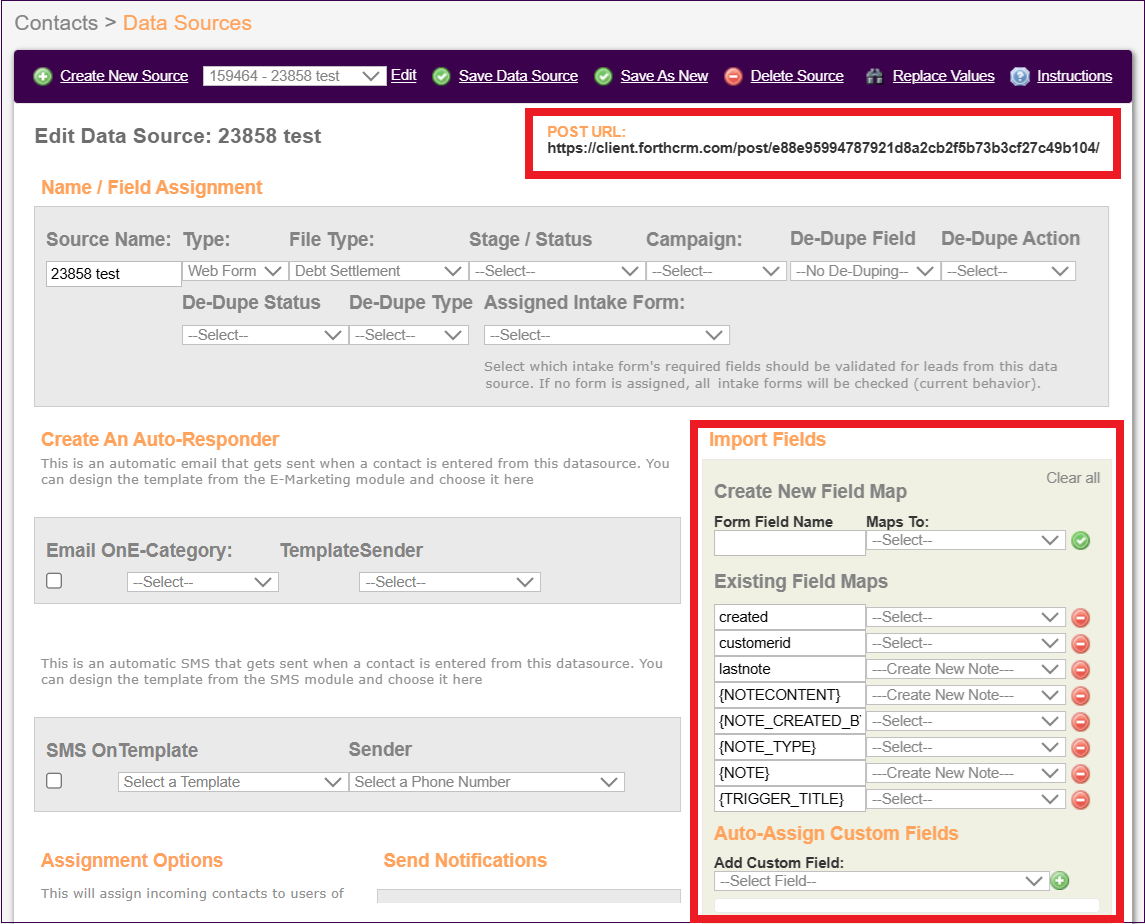Click the Source Name input field

tap(114, 274)
